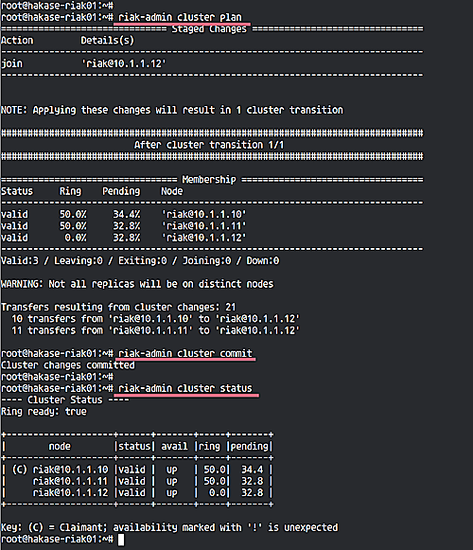The width and height of the screenshot is (473, 550).
Task: Click 'riak@10.1.1.11' in the status table
Action: pos(71,481)
